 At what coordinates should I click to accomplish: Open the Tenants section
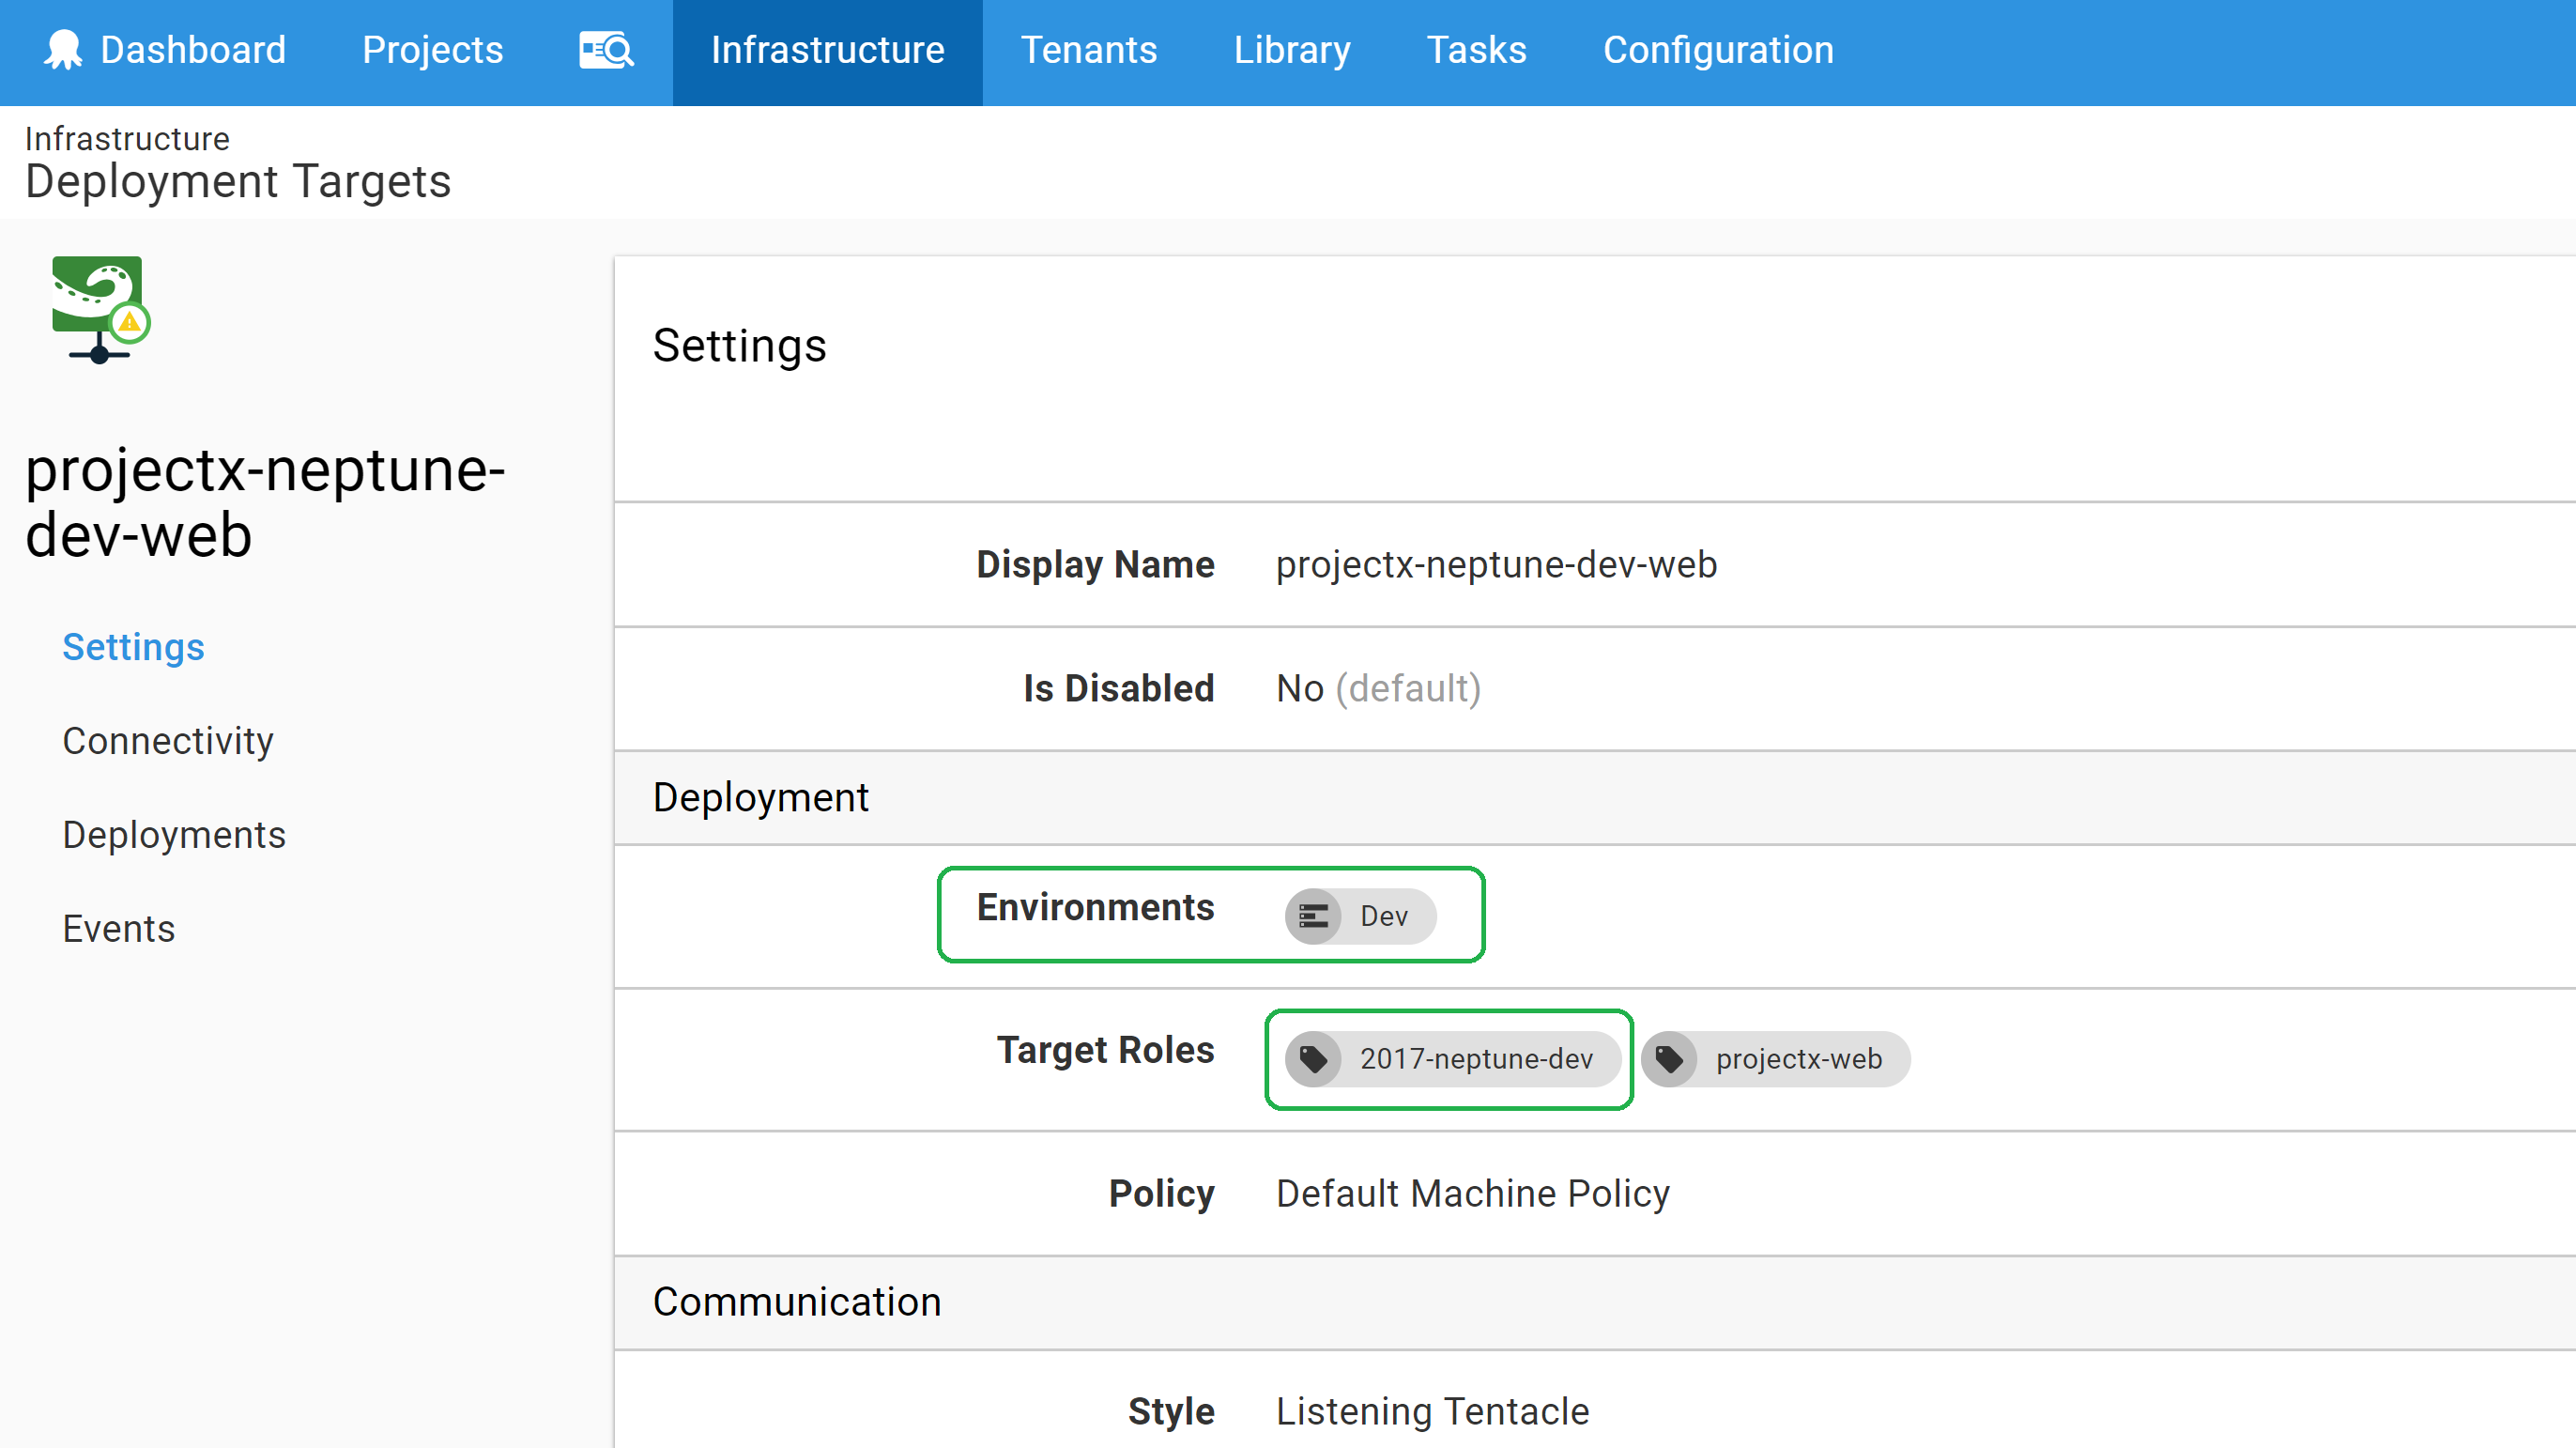click(x=1088, y=50)
